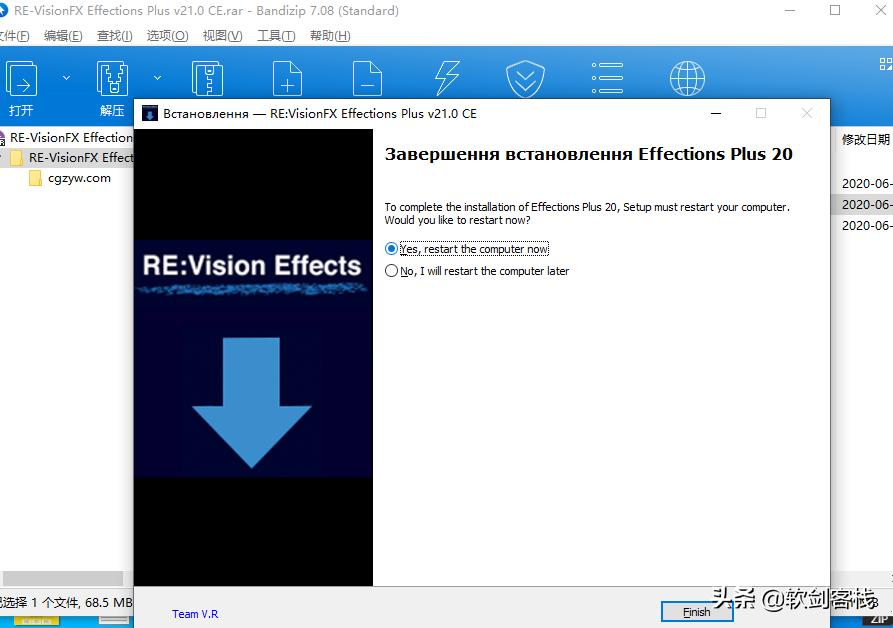Click the Bandizip horizontal scrollbar at bottom left

point(63,578)
